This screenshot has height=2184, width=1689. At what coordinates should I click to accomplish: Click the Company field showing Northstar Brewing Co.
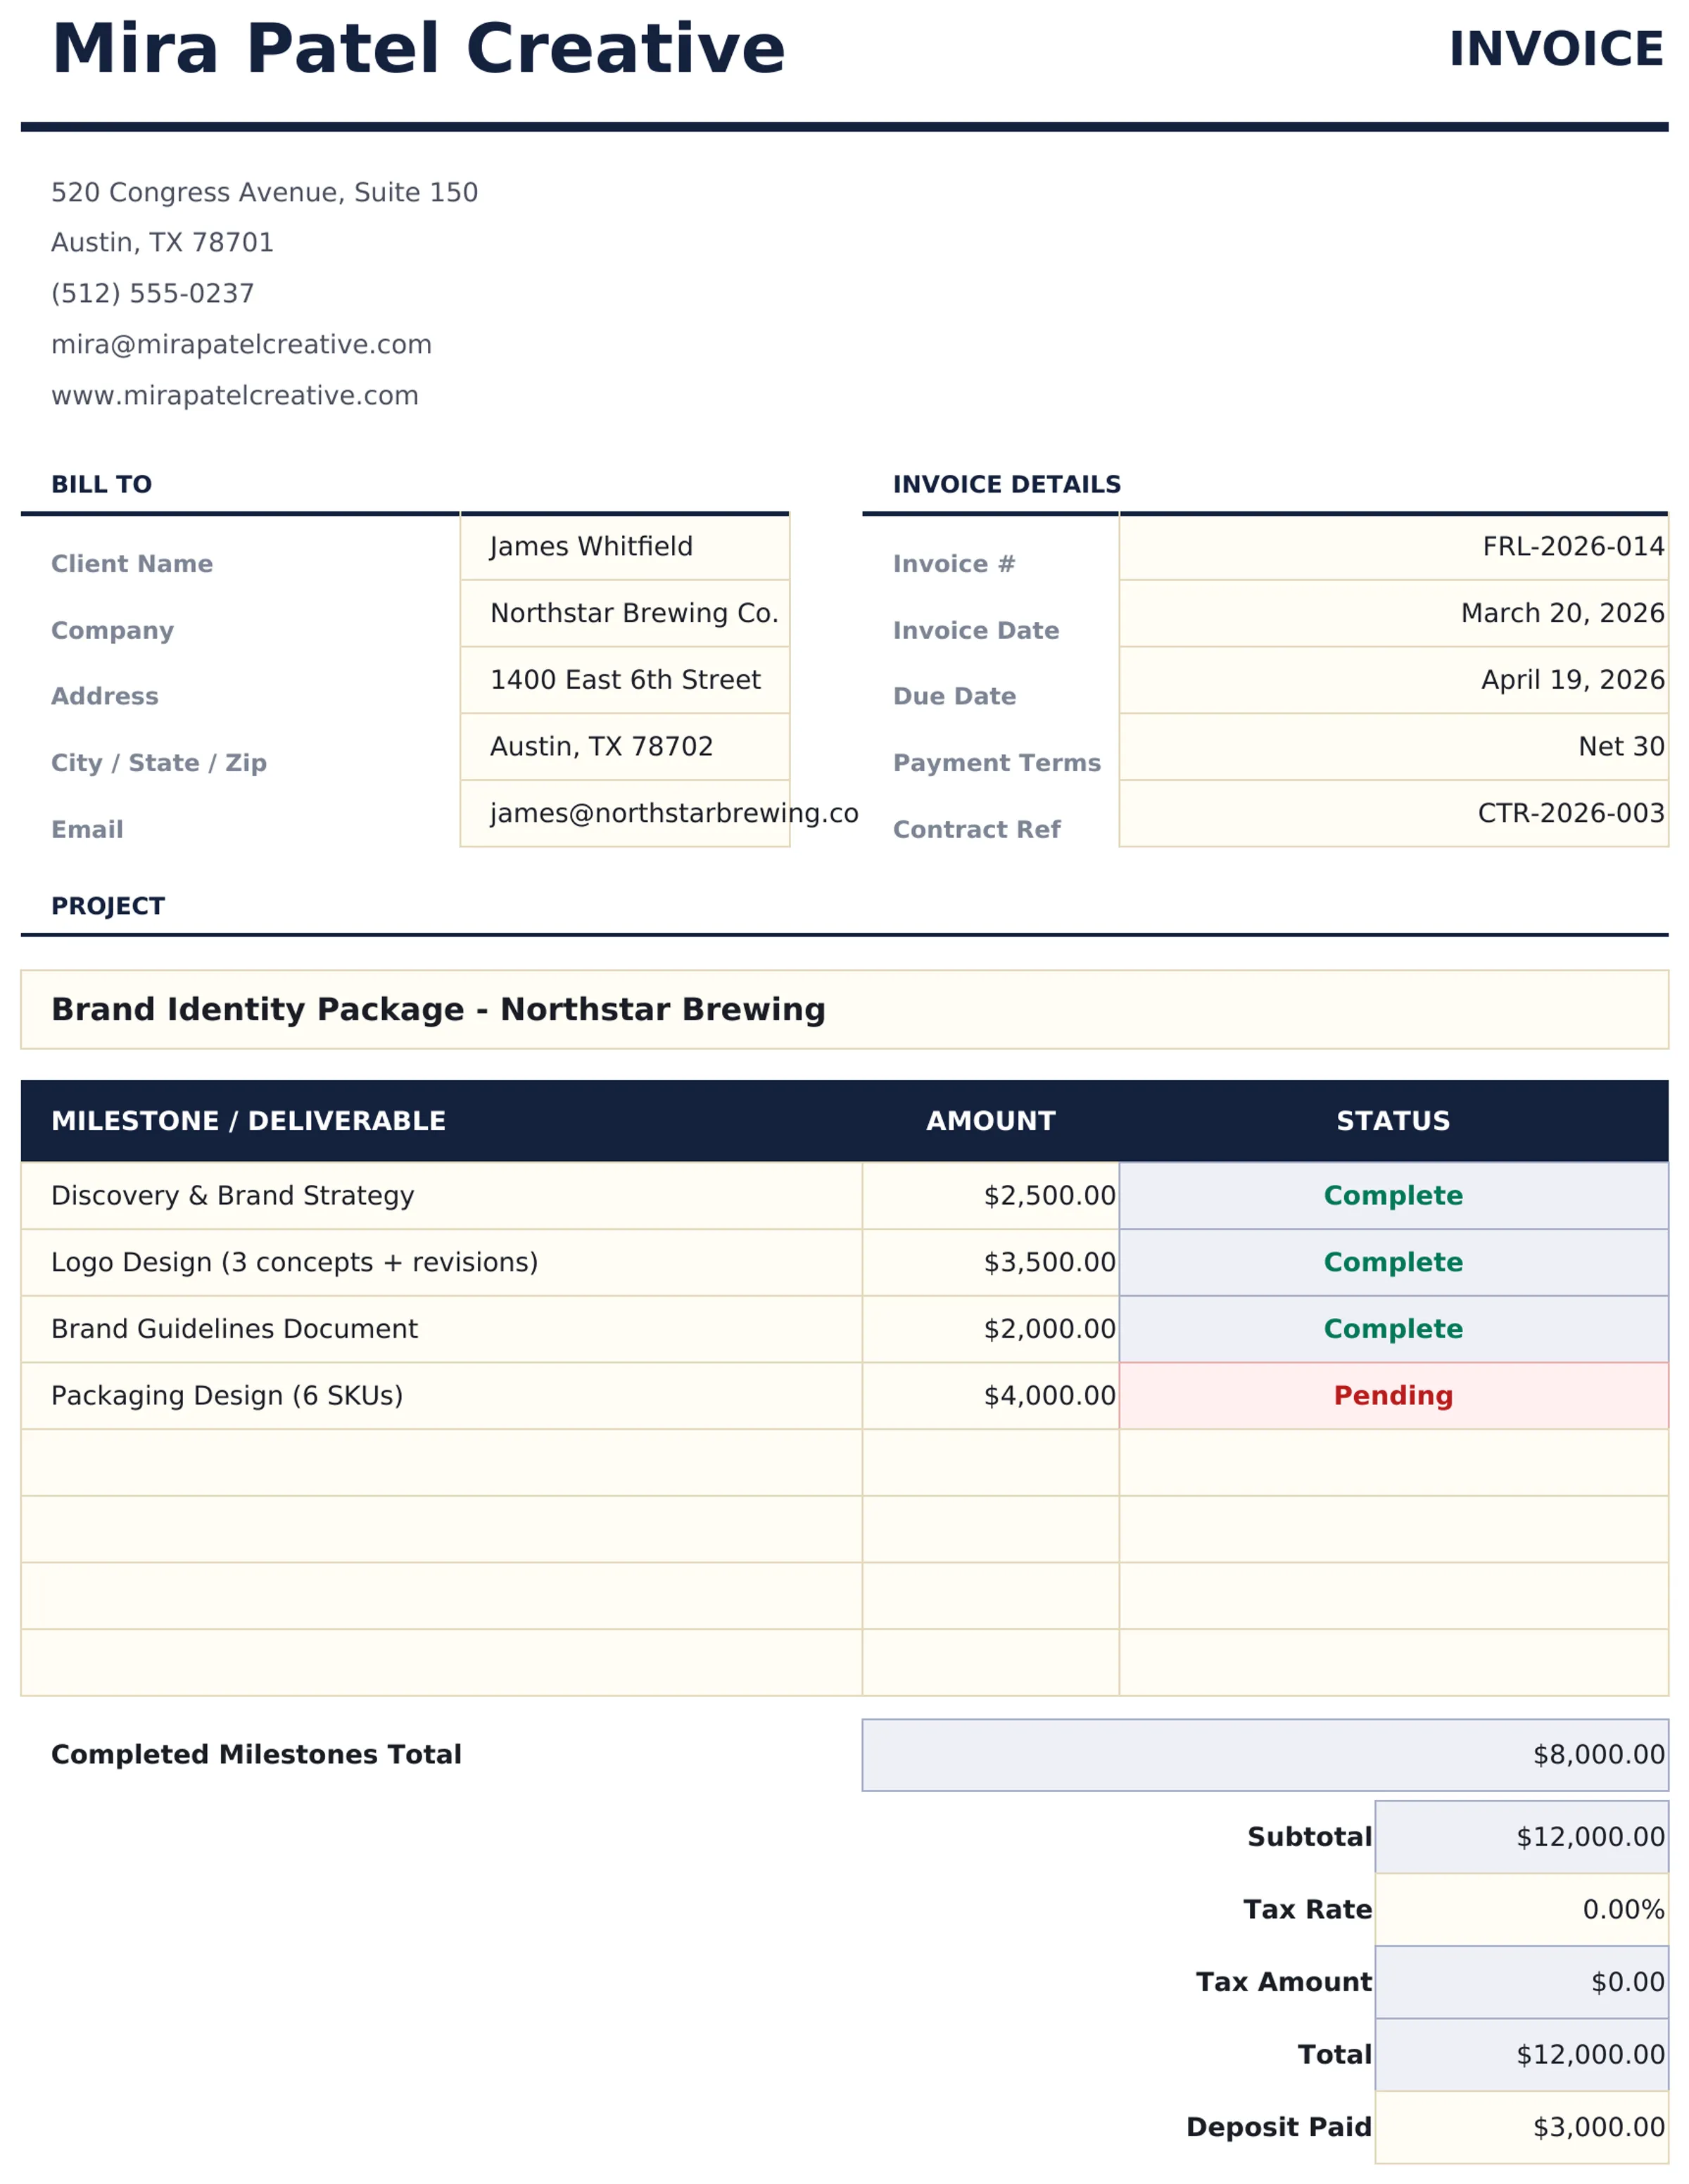click(x=624, y=613)
